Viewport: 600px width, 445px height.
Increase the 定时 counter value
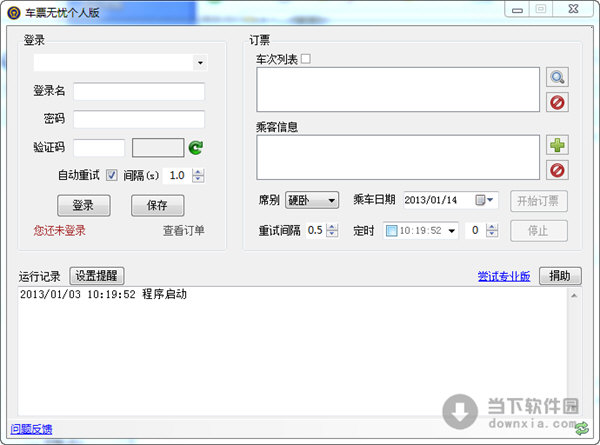tap(492, 227)
